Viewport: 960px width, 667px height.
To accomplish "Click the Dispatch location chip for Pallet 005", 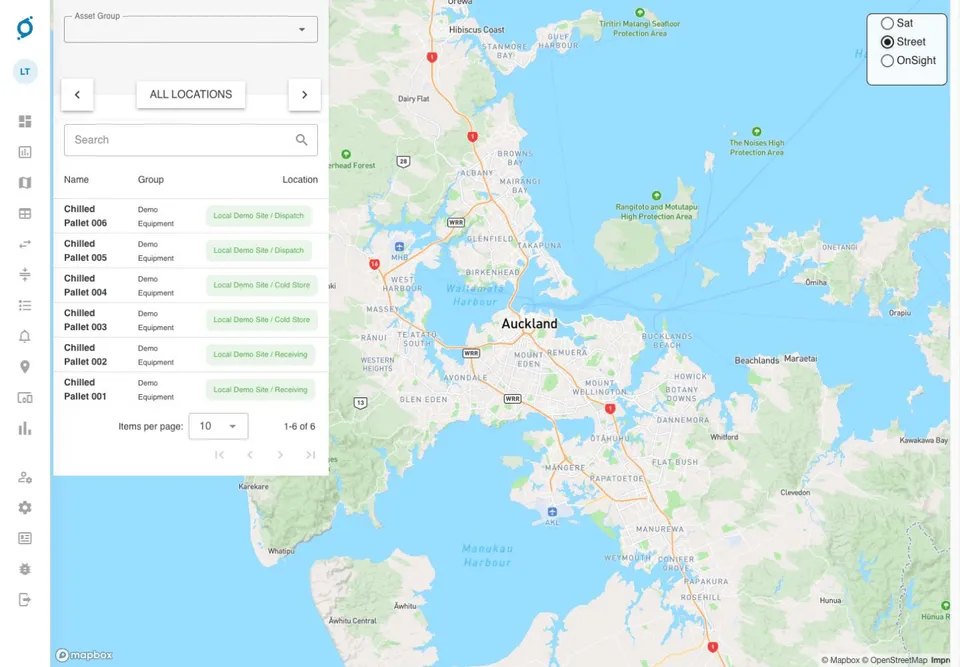I will tap(258, 251).
